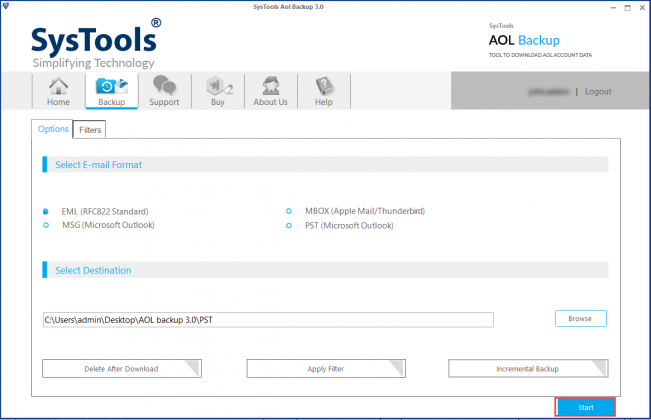Screen dimensions: 651x420
Task: Open the About Us icon
Action: click(270, 90)
